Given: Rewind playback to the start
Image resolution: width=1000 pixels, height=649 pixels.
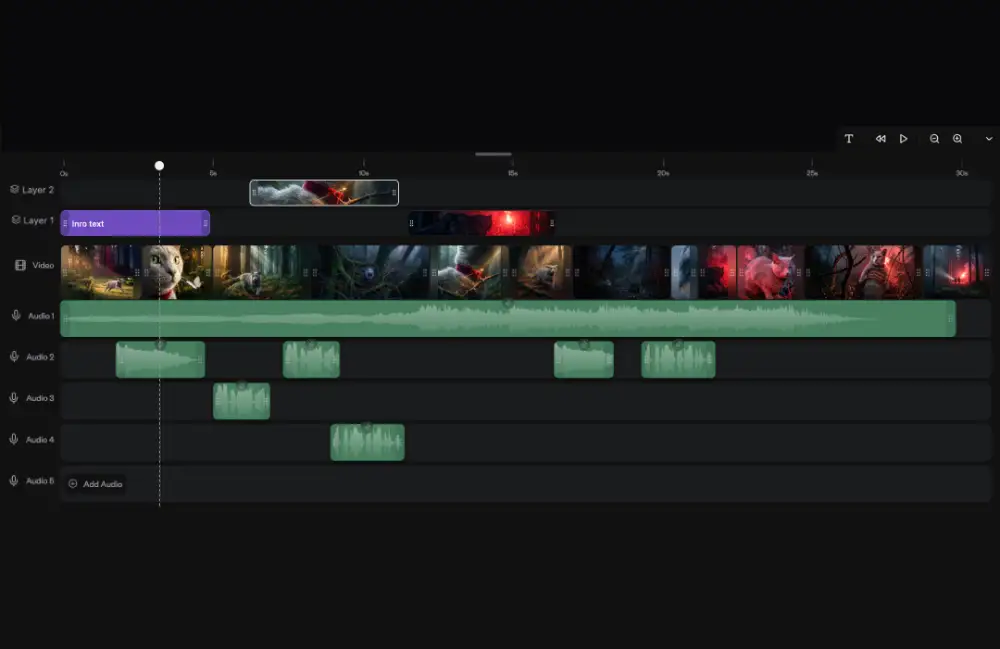Looking at the screenshot, I should pyautogui.click(x=880, y=139).
